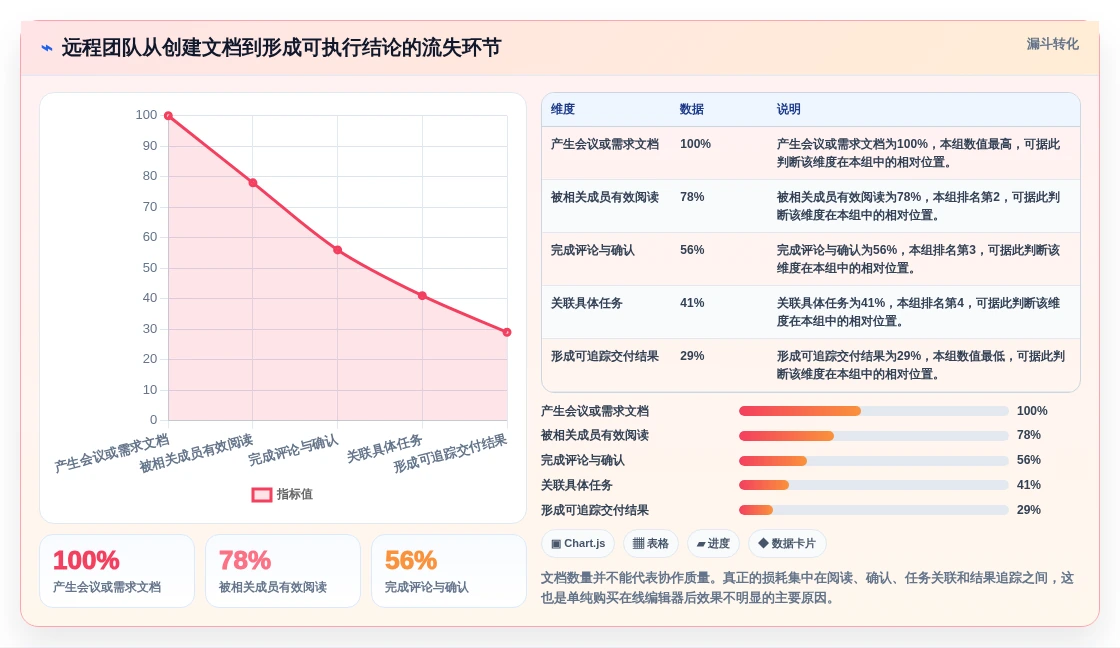The width and height of the screenshot is (1120, 648).
Task: Click the 漏斗转化 tag in the header
Action: click(x=1052, y=44)
